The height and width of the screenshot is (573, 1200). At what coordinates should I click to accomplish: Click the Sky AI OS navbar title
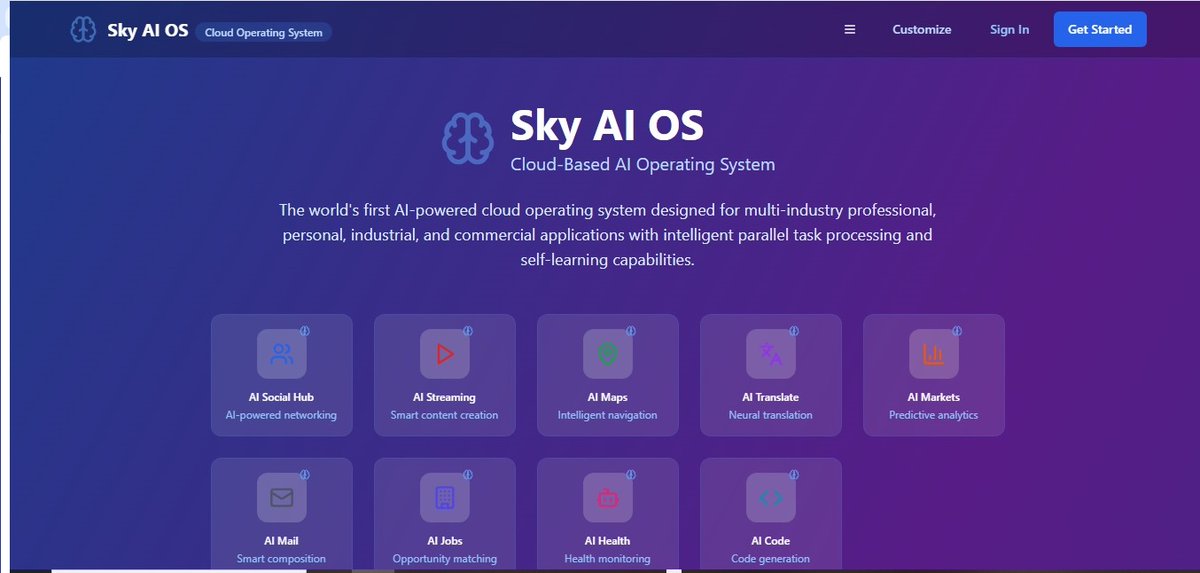coord(148,30)
